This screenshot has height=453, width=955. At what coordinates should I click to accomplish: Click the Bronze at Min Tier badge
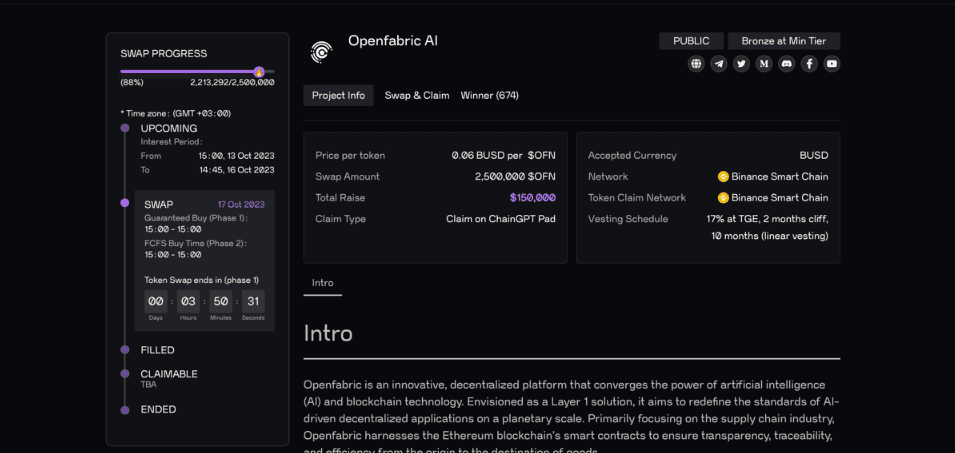click(784, 41)
